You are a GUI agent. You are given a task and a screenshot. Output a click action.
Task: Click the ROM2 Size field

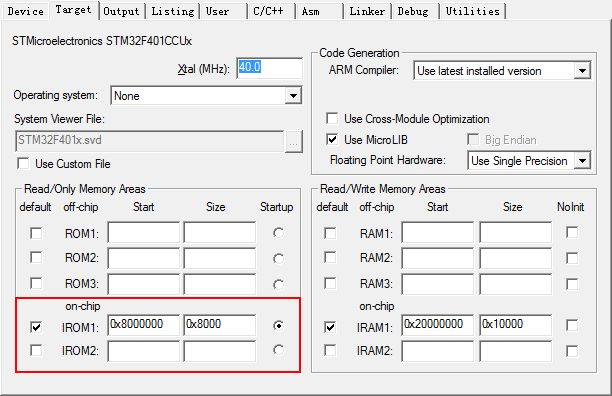[220, 258]
